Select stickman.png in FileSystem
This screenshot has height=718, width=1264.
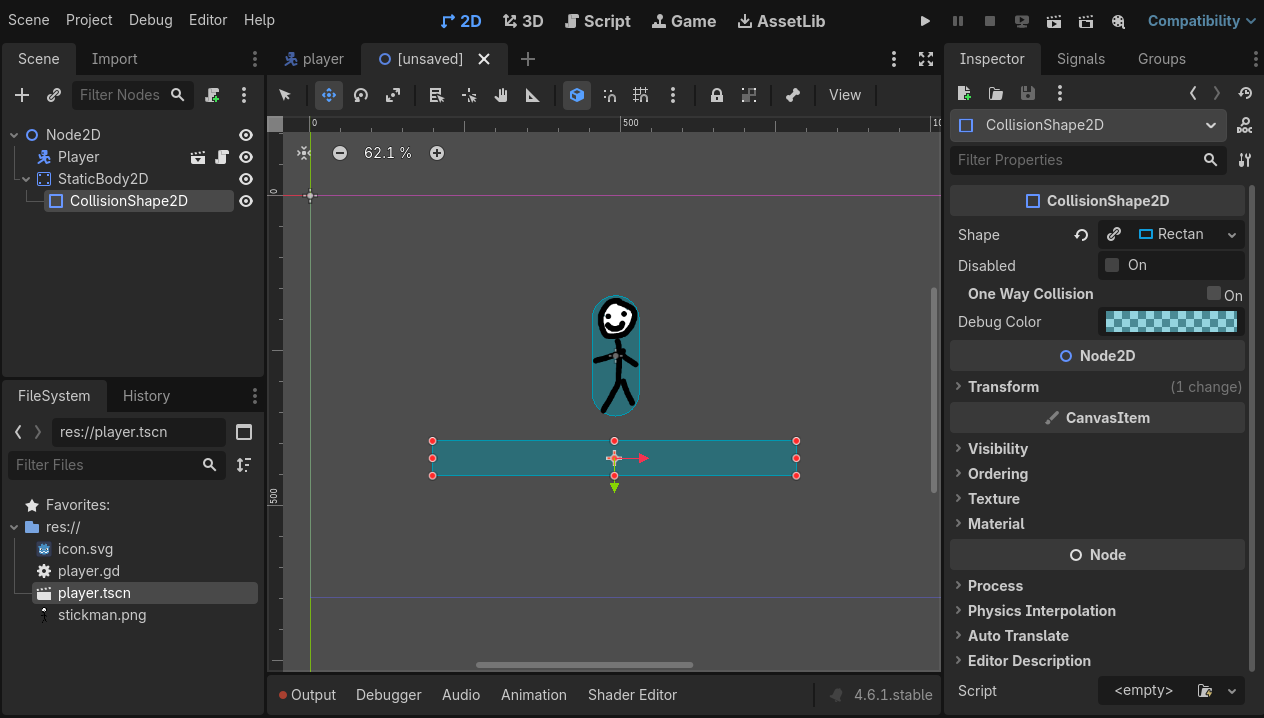pos(102,615)
